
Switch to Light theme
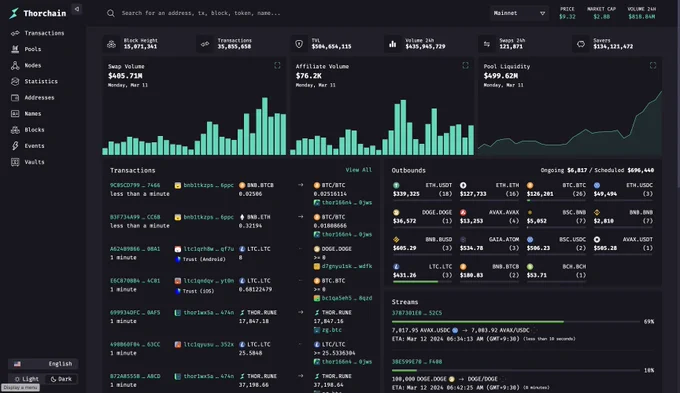pyautogui.click(x=27, y=379)
